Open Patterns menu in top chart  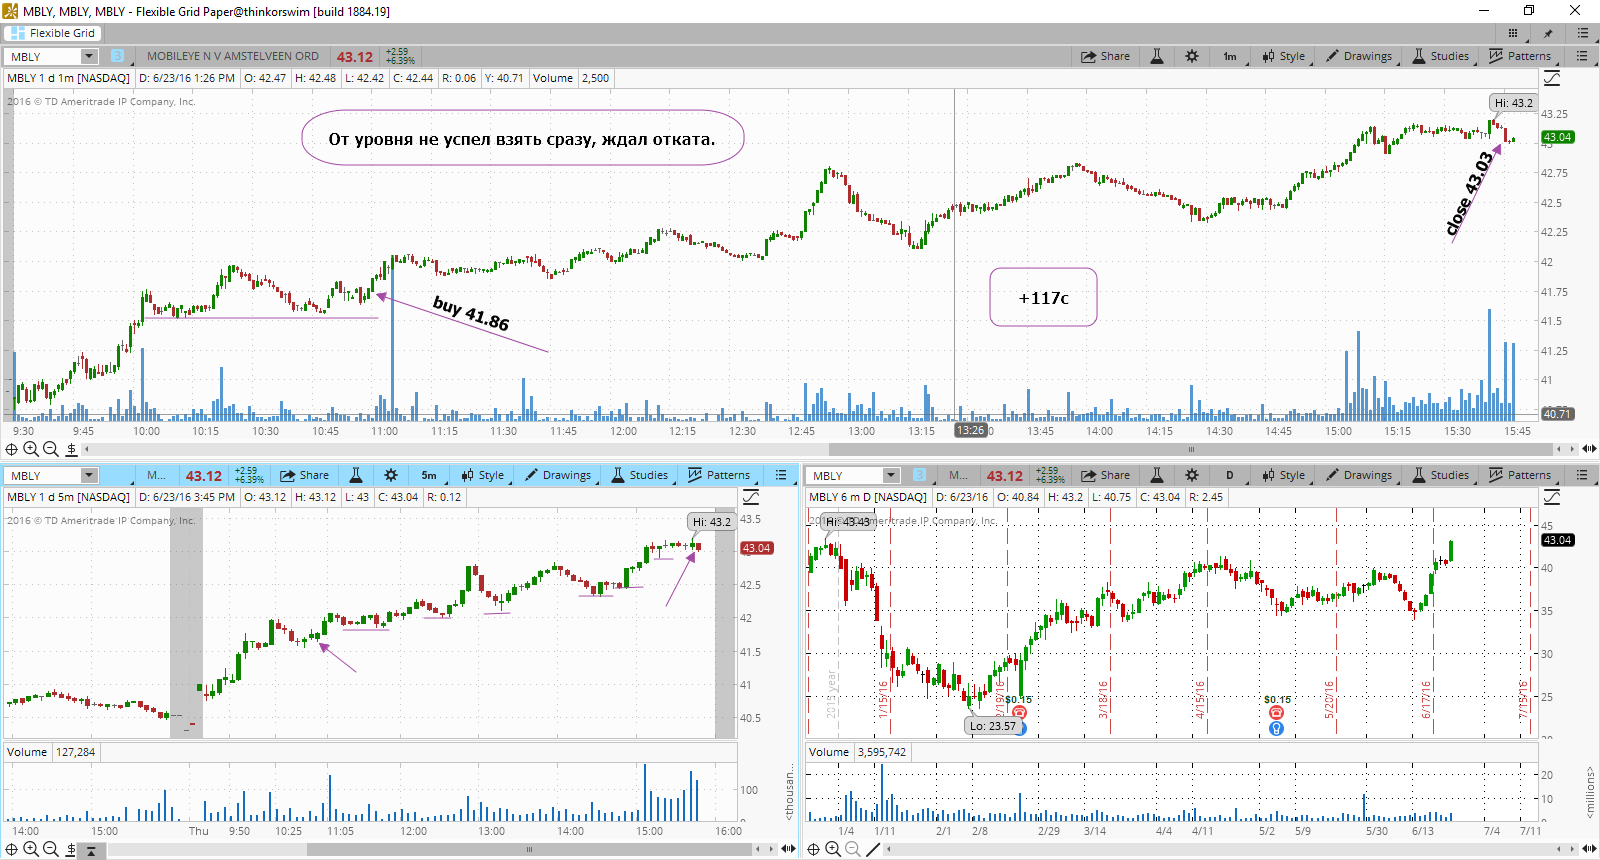coord(1520,56)
